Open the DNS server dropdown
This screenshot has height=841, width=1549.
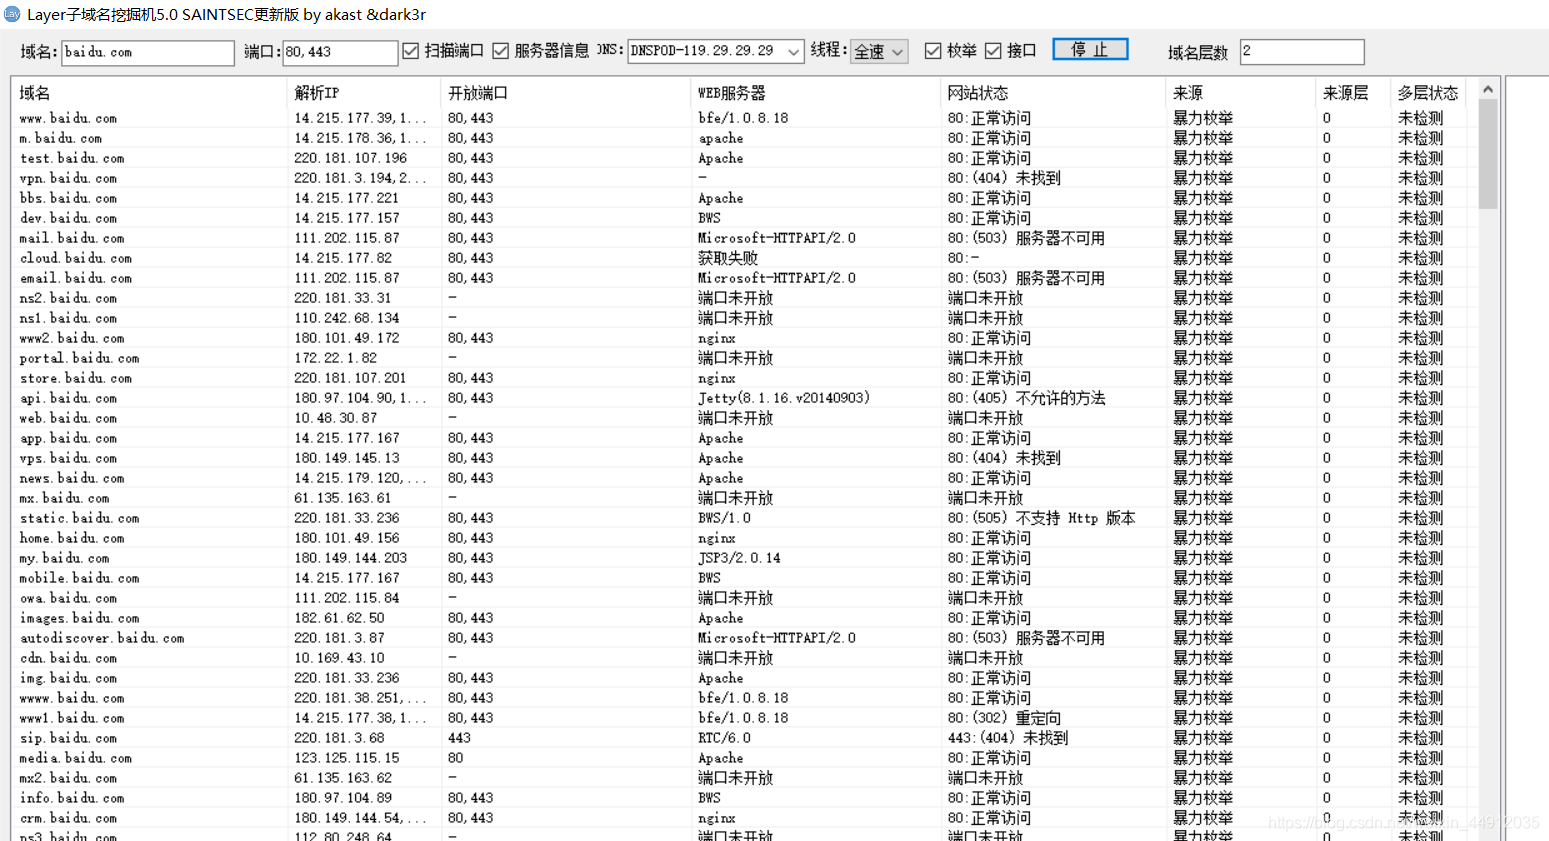(x=793, y=51)
